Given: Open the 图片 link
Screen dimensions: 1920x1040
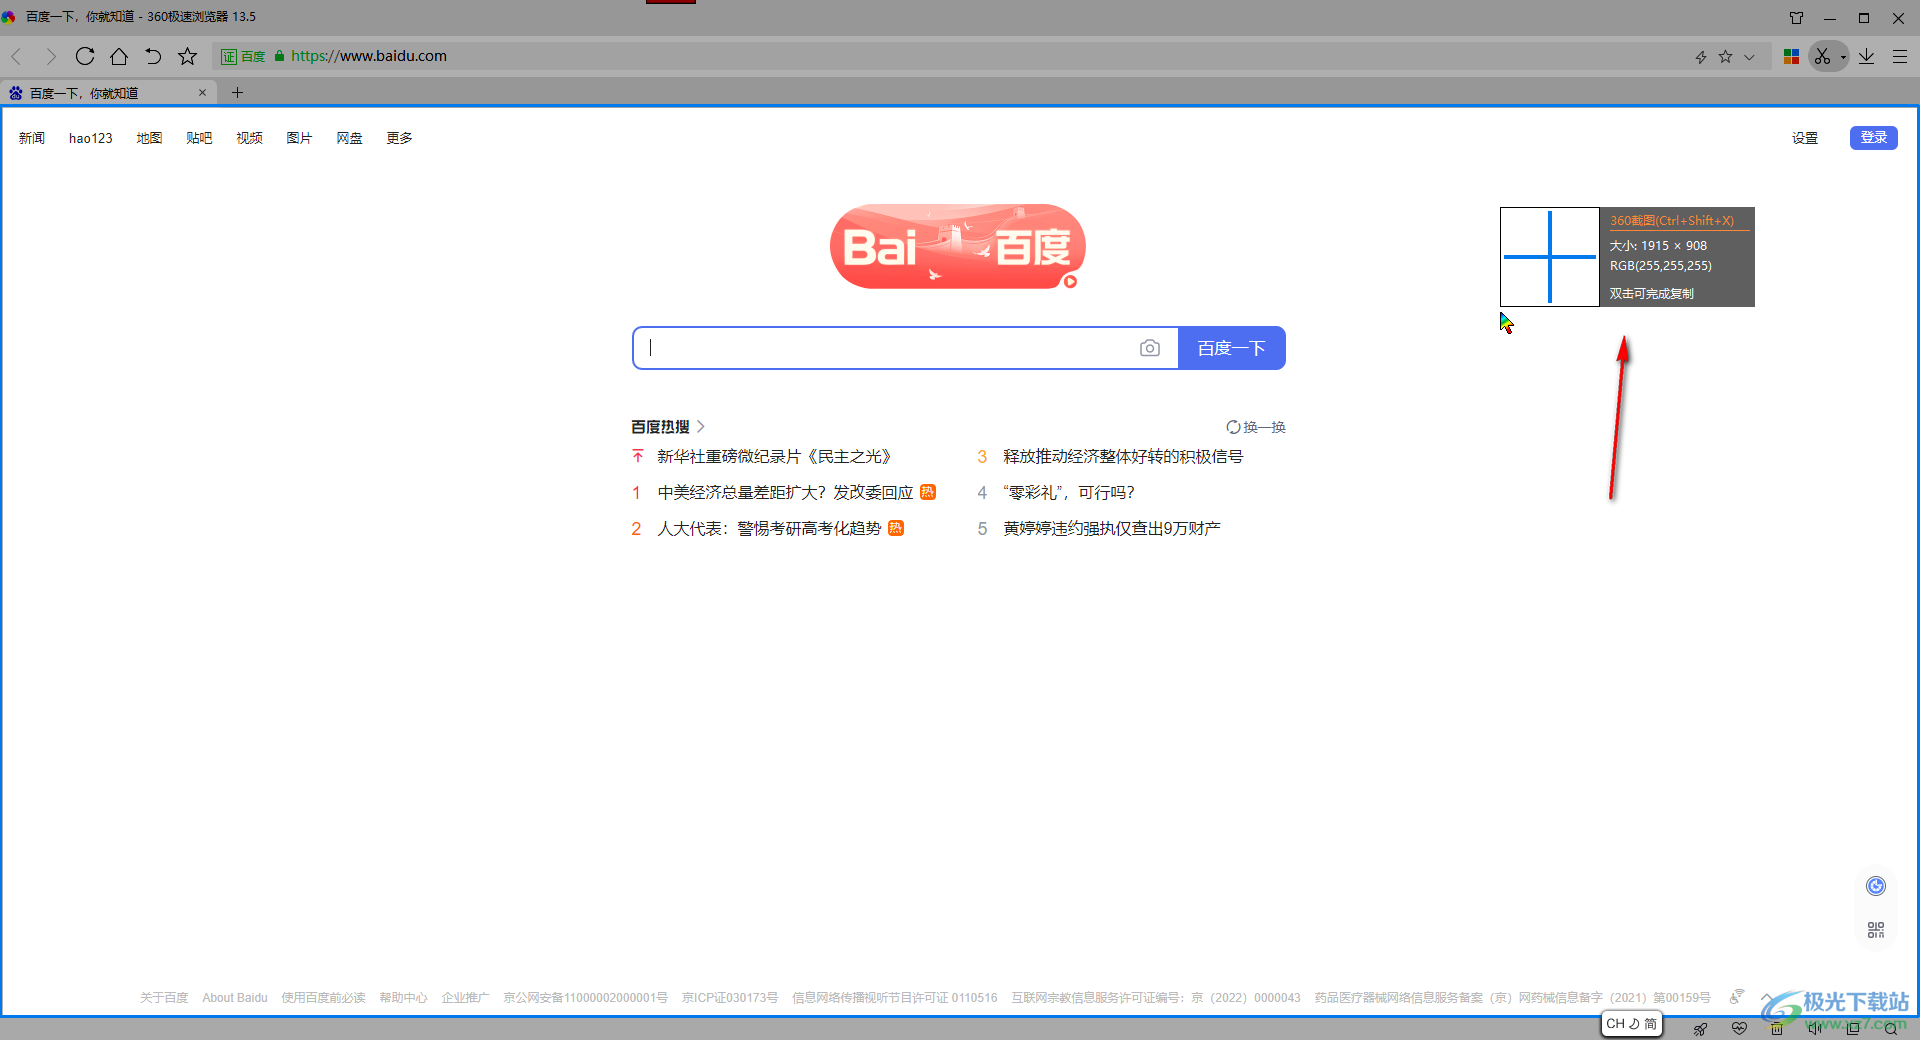Looking at the screenshot, I should pyautogui.click(x=299, y=138).
